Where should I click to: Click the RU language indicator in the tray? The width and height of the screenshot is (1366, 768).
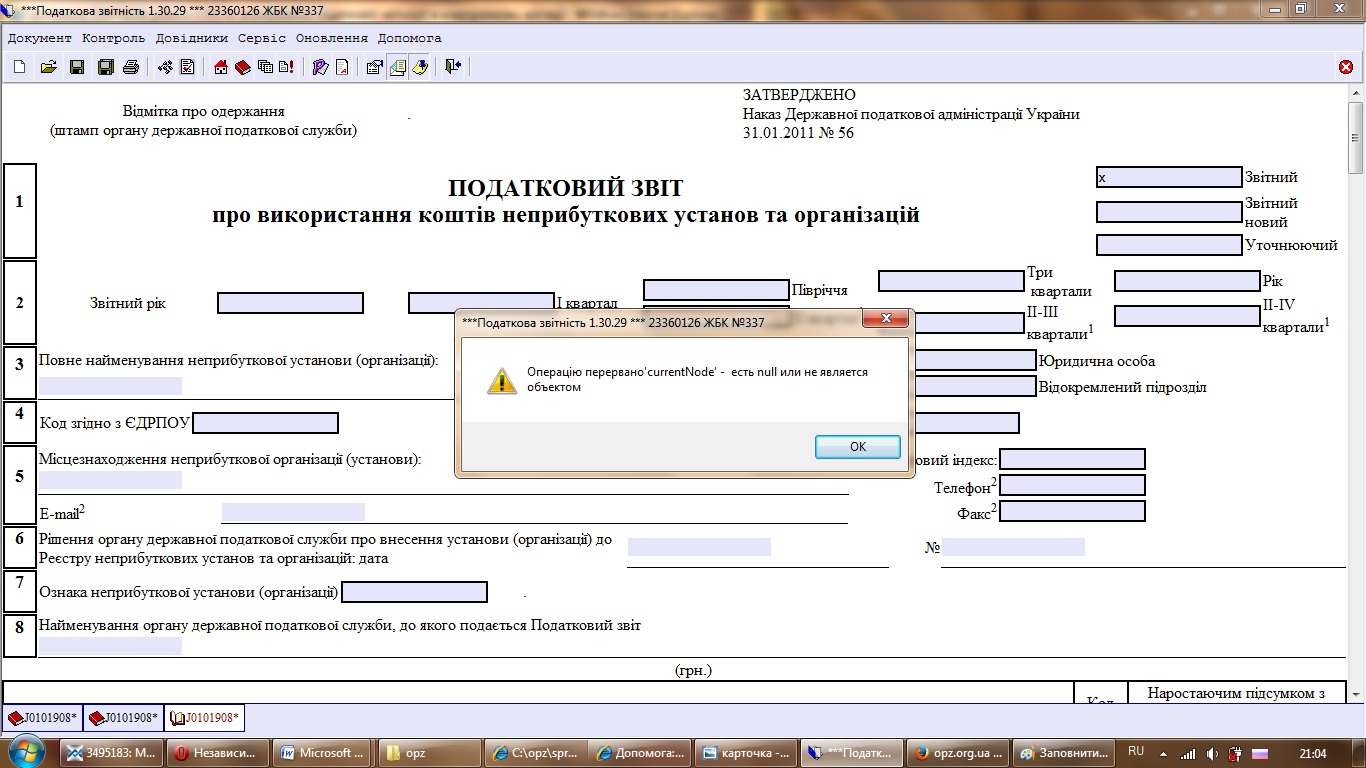pos(1136,751)
